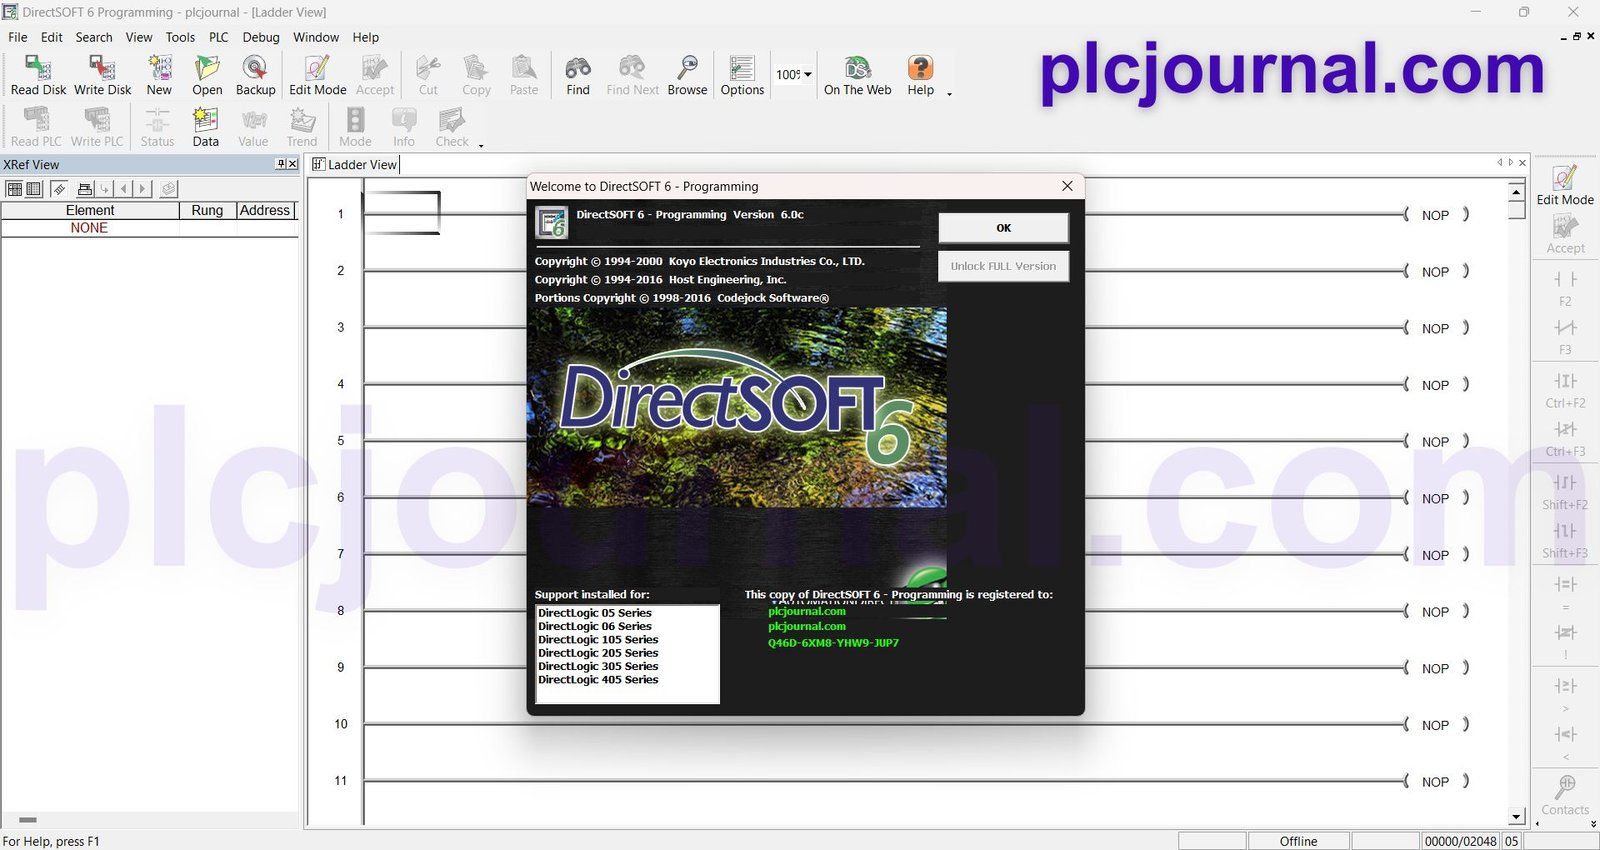Select the Ladder View tab
The image size is (1600, 850).
[355, 164]
